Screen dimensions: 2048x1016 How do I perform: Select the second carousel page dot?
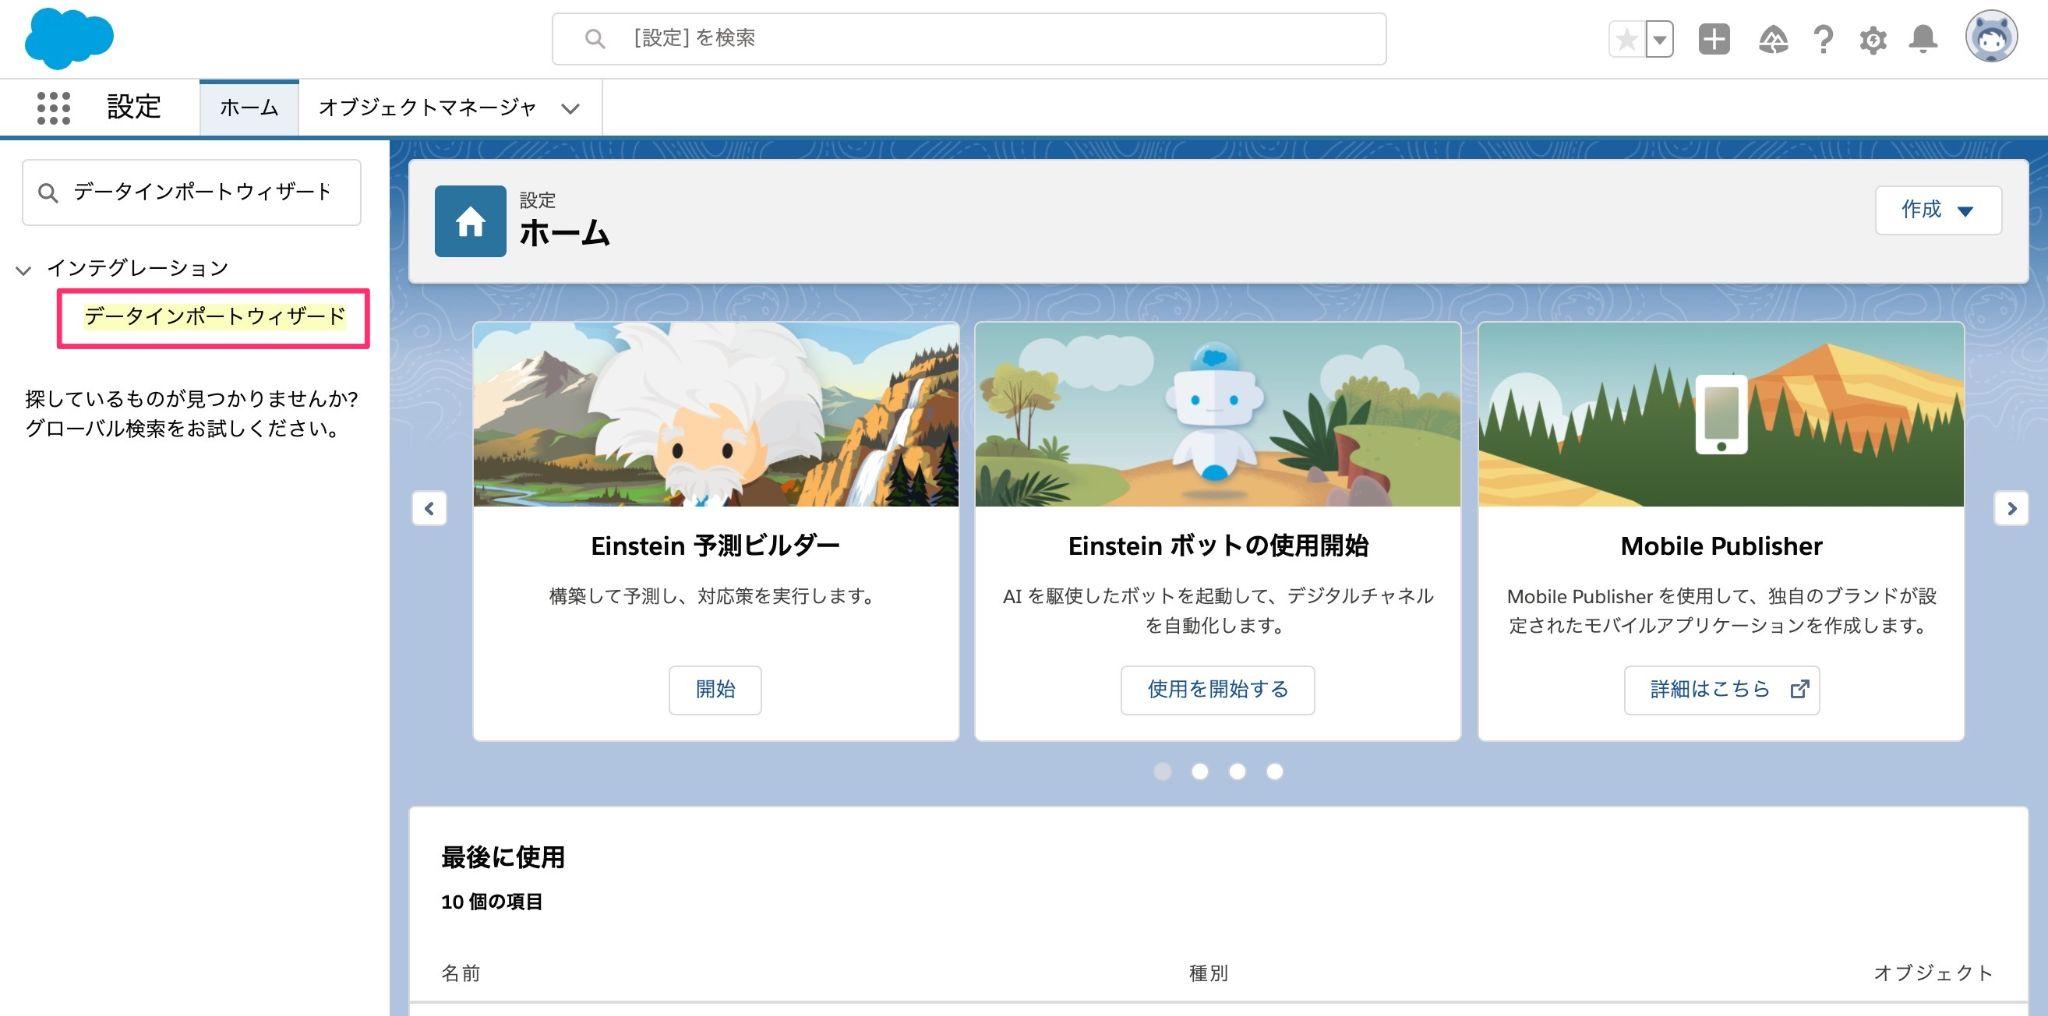click(x=1200, y=771)
